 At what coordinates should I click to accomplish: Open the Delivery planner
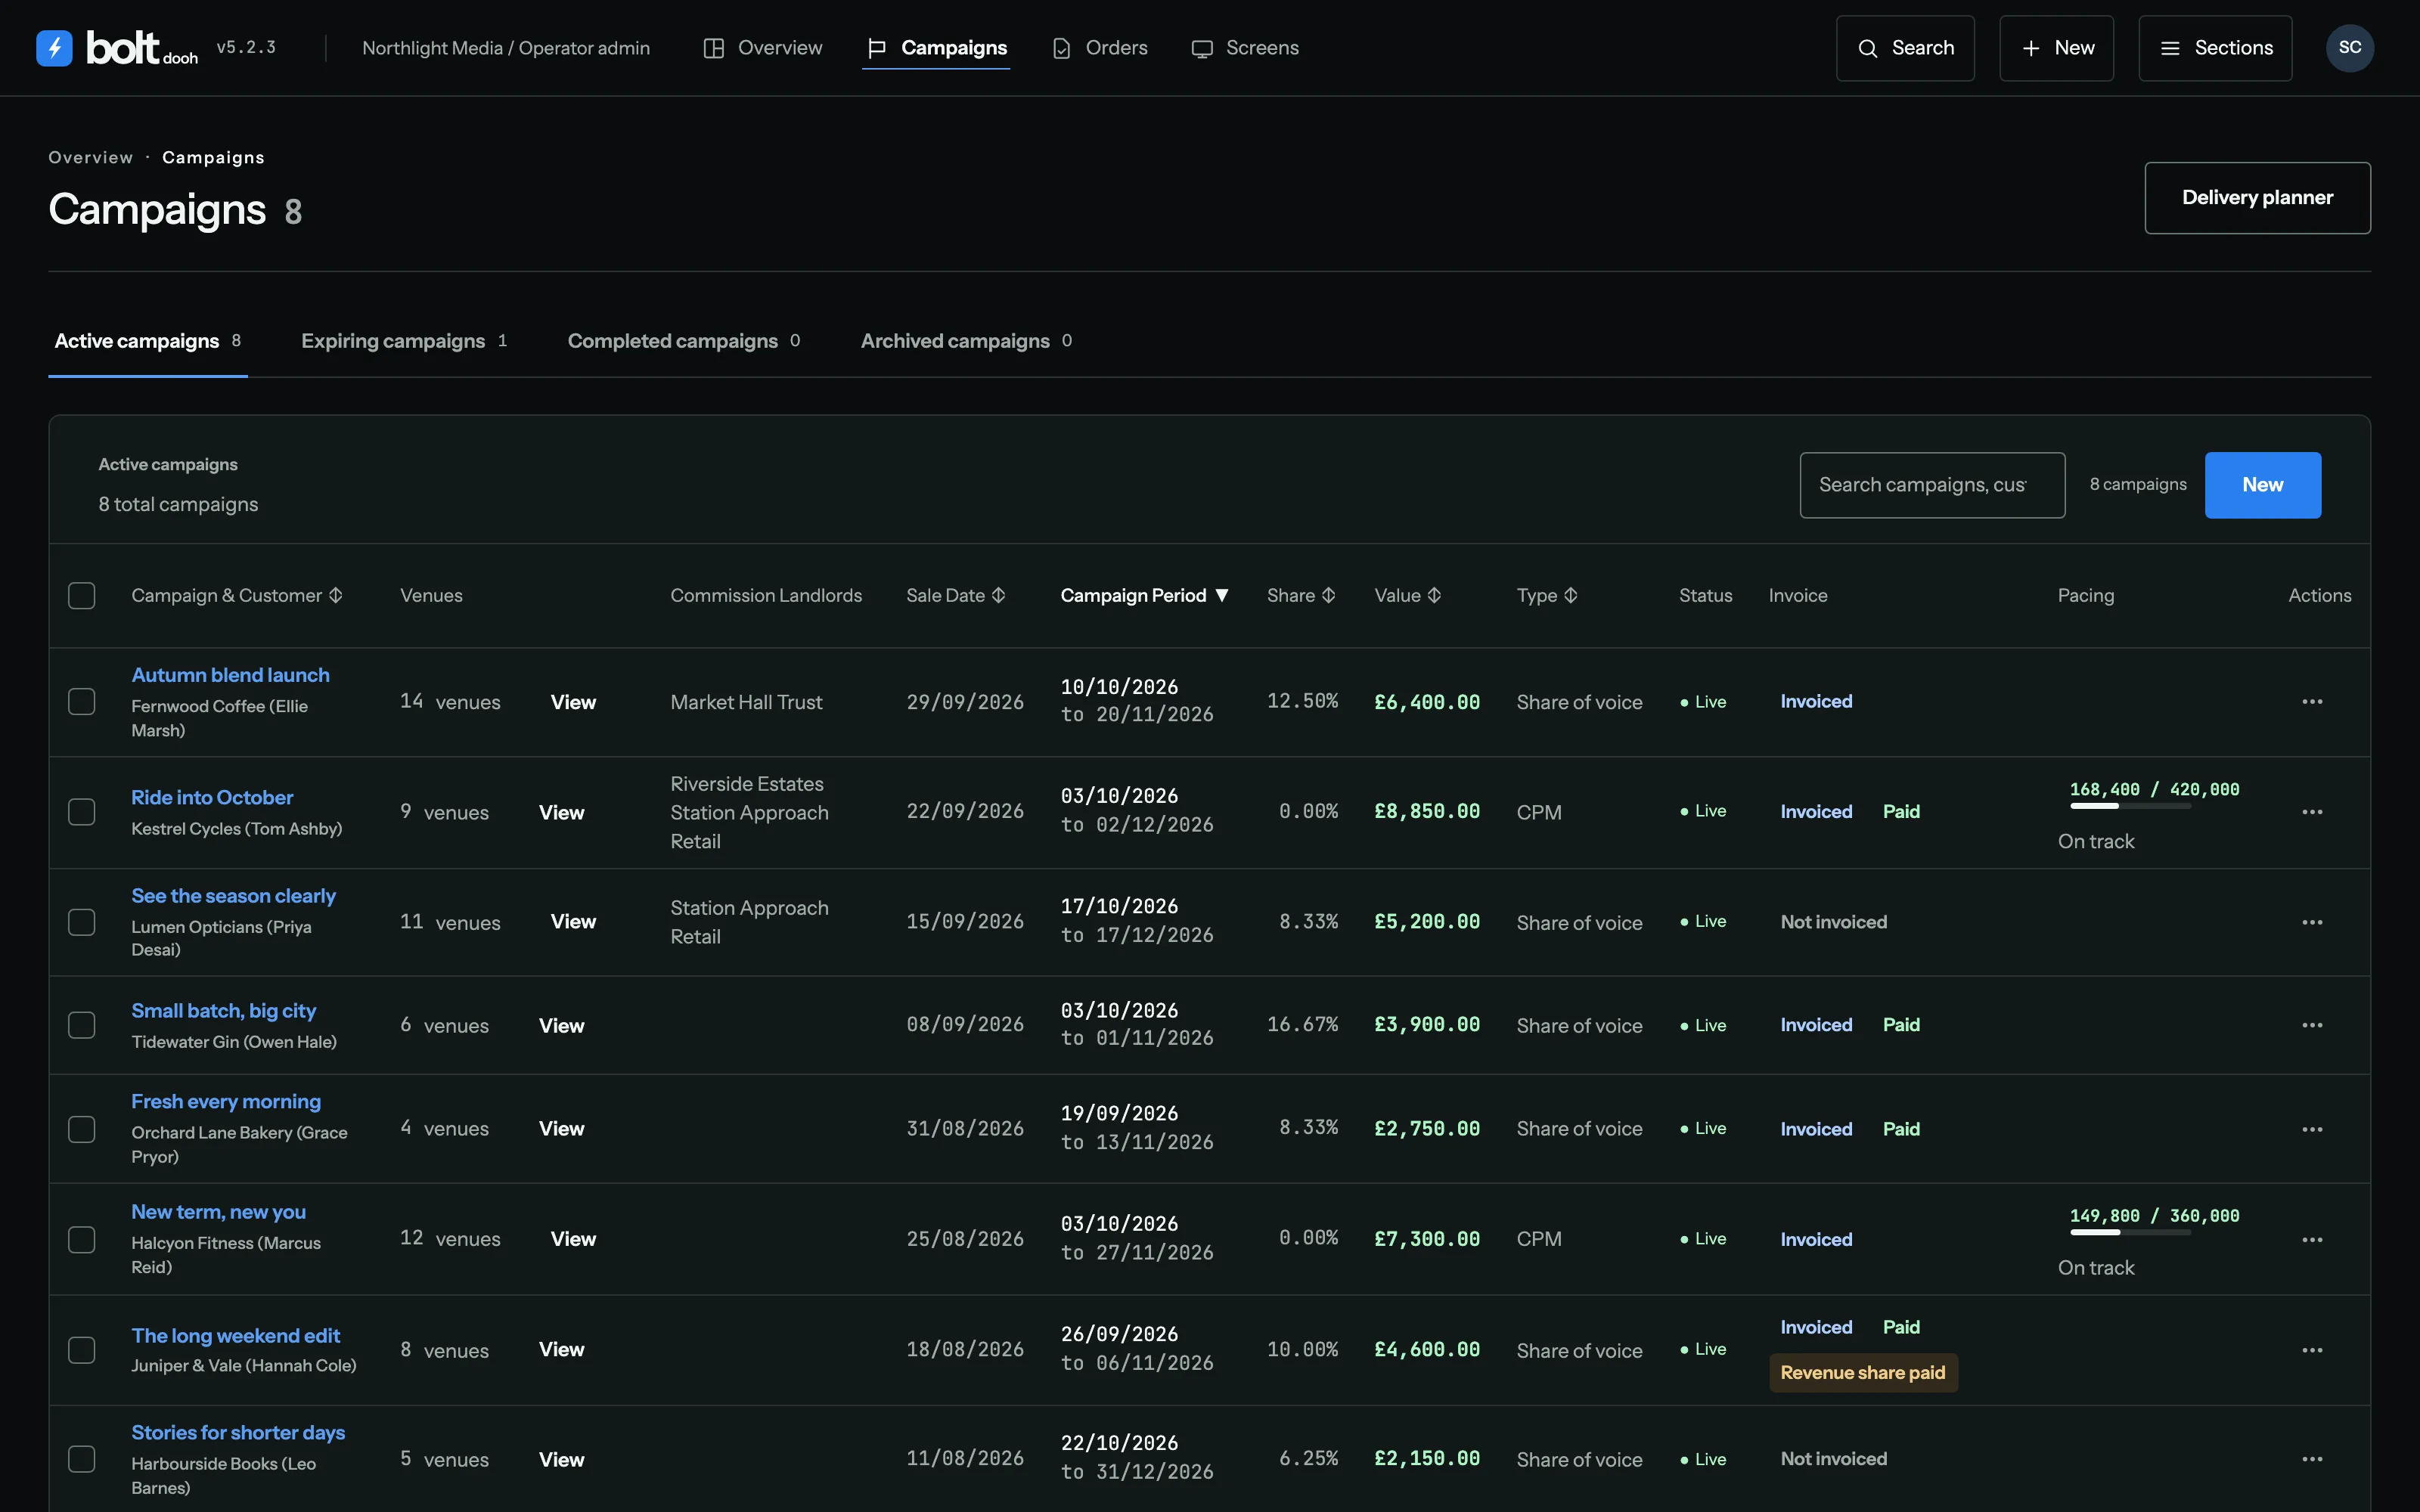[x=2257, y=198]
